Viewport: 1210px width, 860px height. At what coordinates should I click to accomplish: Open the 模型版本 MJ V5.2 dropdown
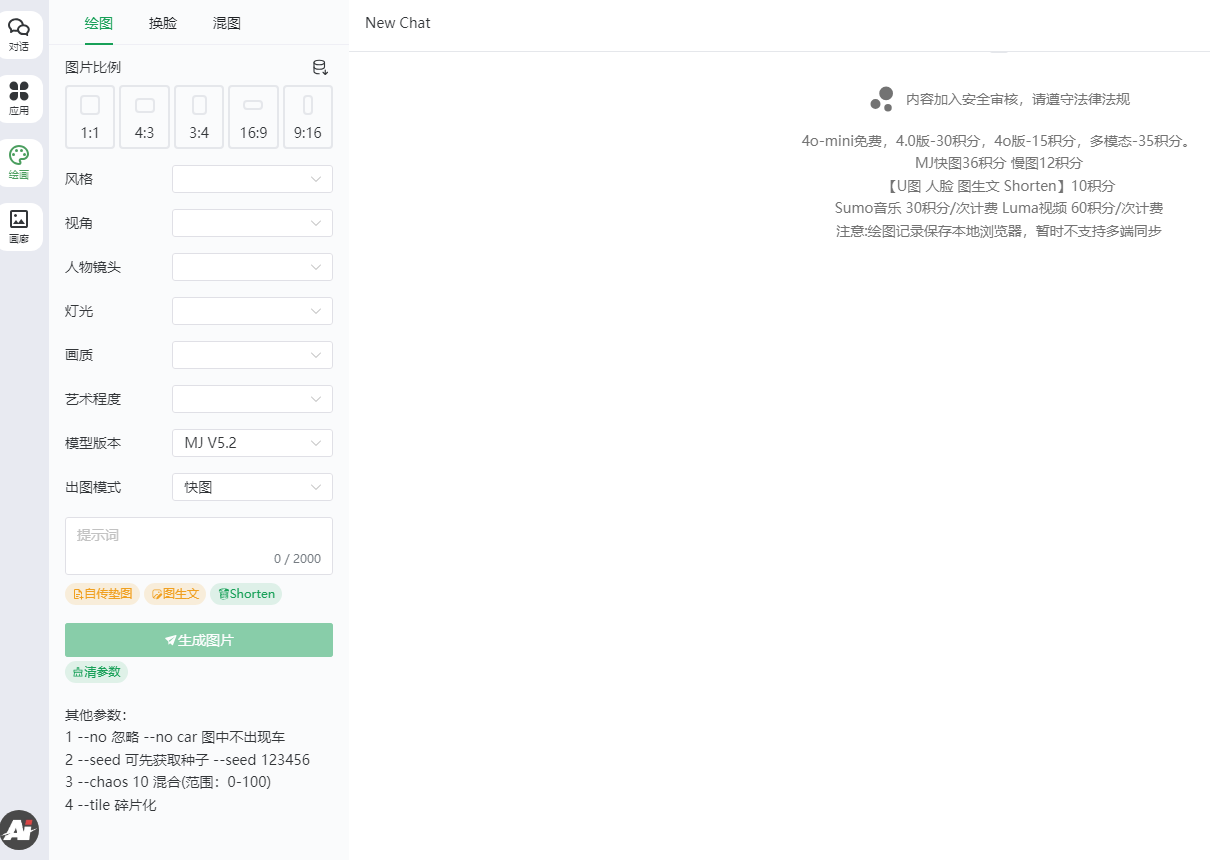point(252,443)
